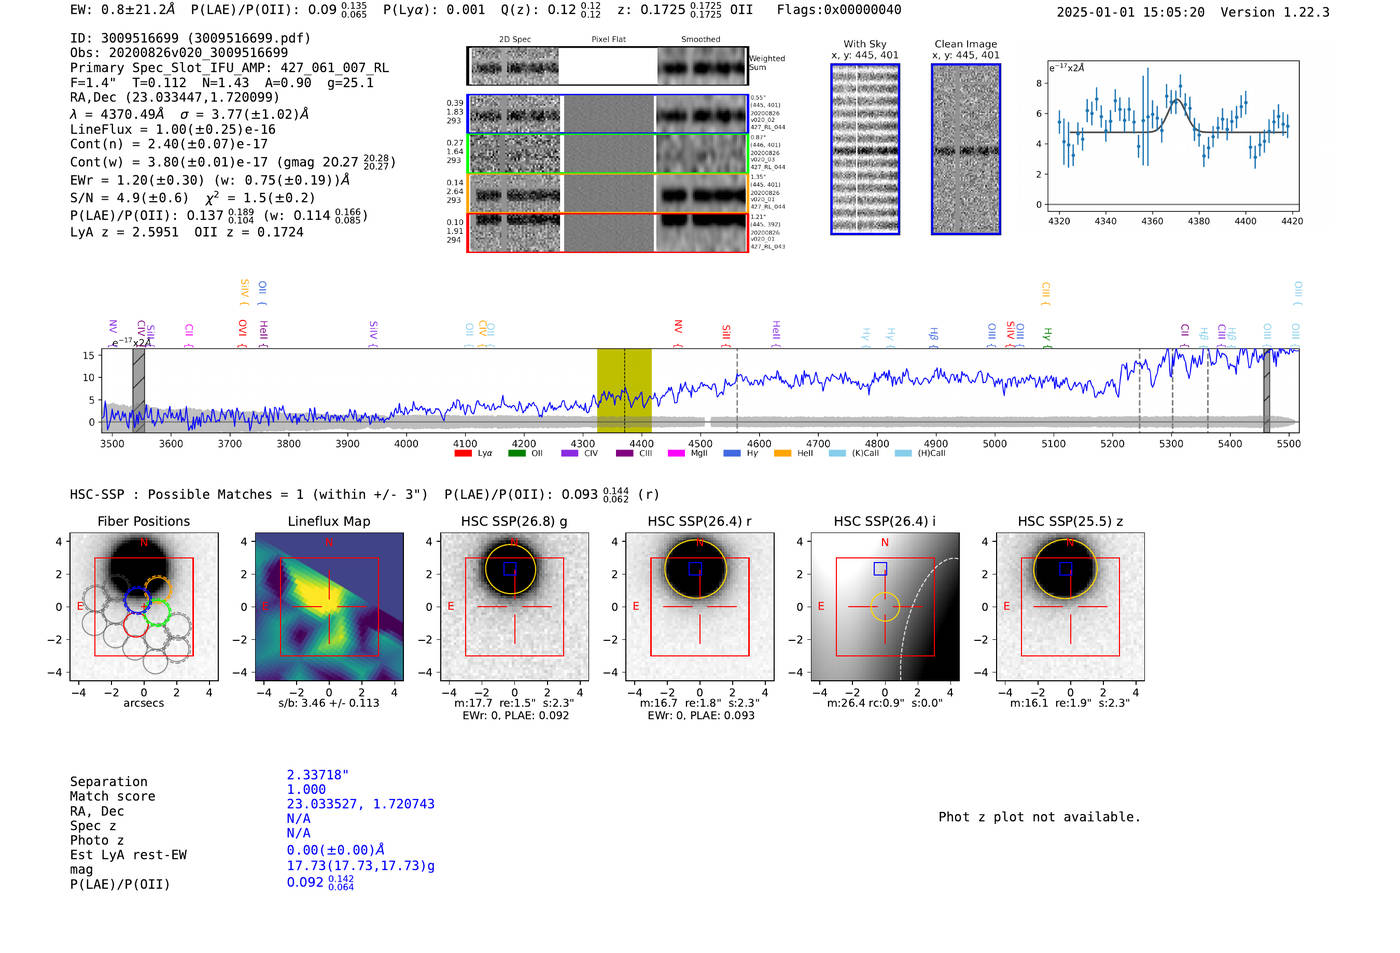
Task: Click the blue Hγ legend swatch
Action: click(732, 454)
